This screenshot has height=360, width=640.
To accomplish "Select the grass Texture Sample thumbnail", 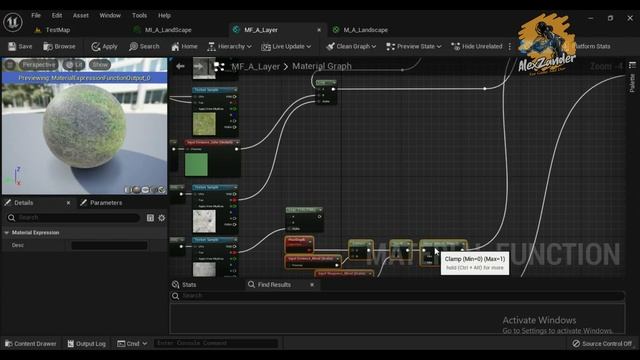I will pyautogui.click(x=204, y=124).
